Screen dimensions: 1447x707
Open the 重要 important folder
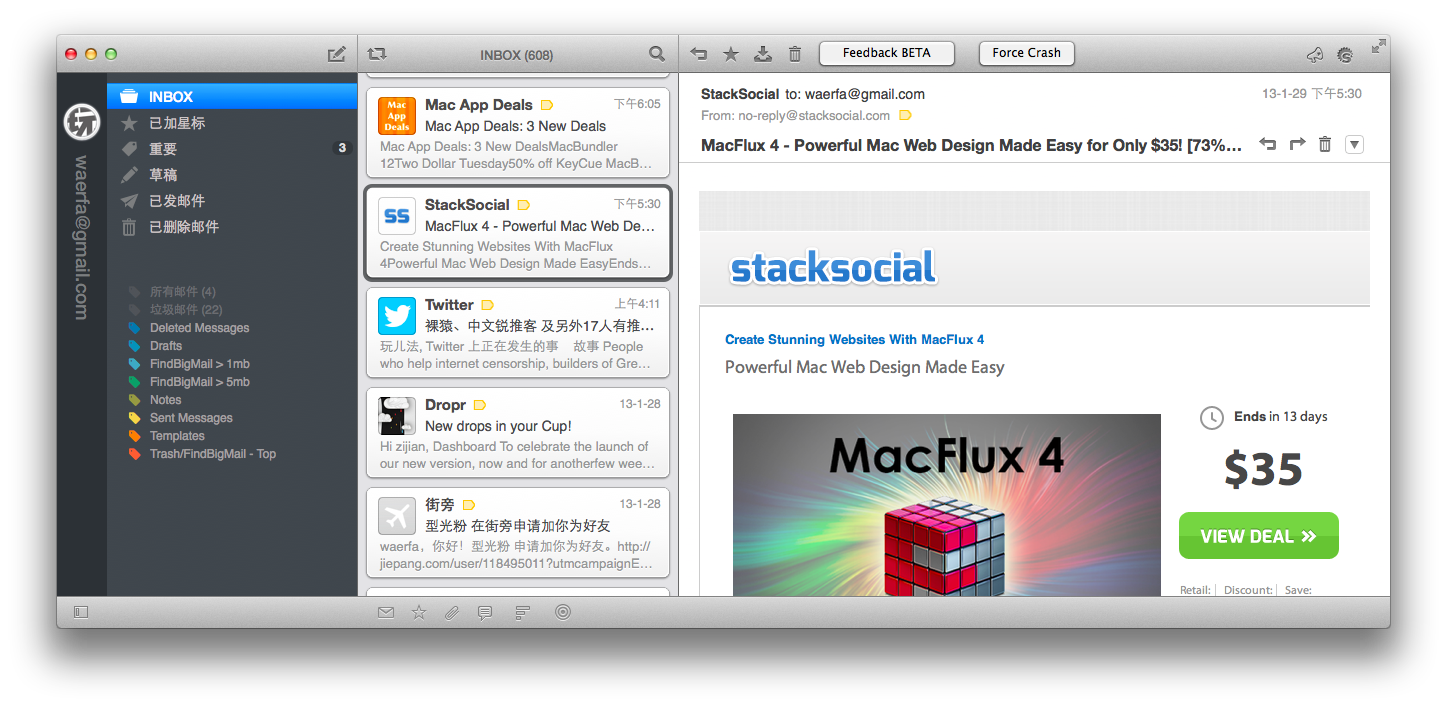pos(232,149)
